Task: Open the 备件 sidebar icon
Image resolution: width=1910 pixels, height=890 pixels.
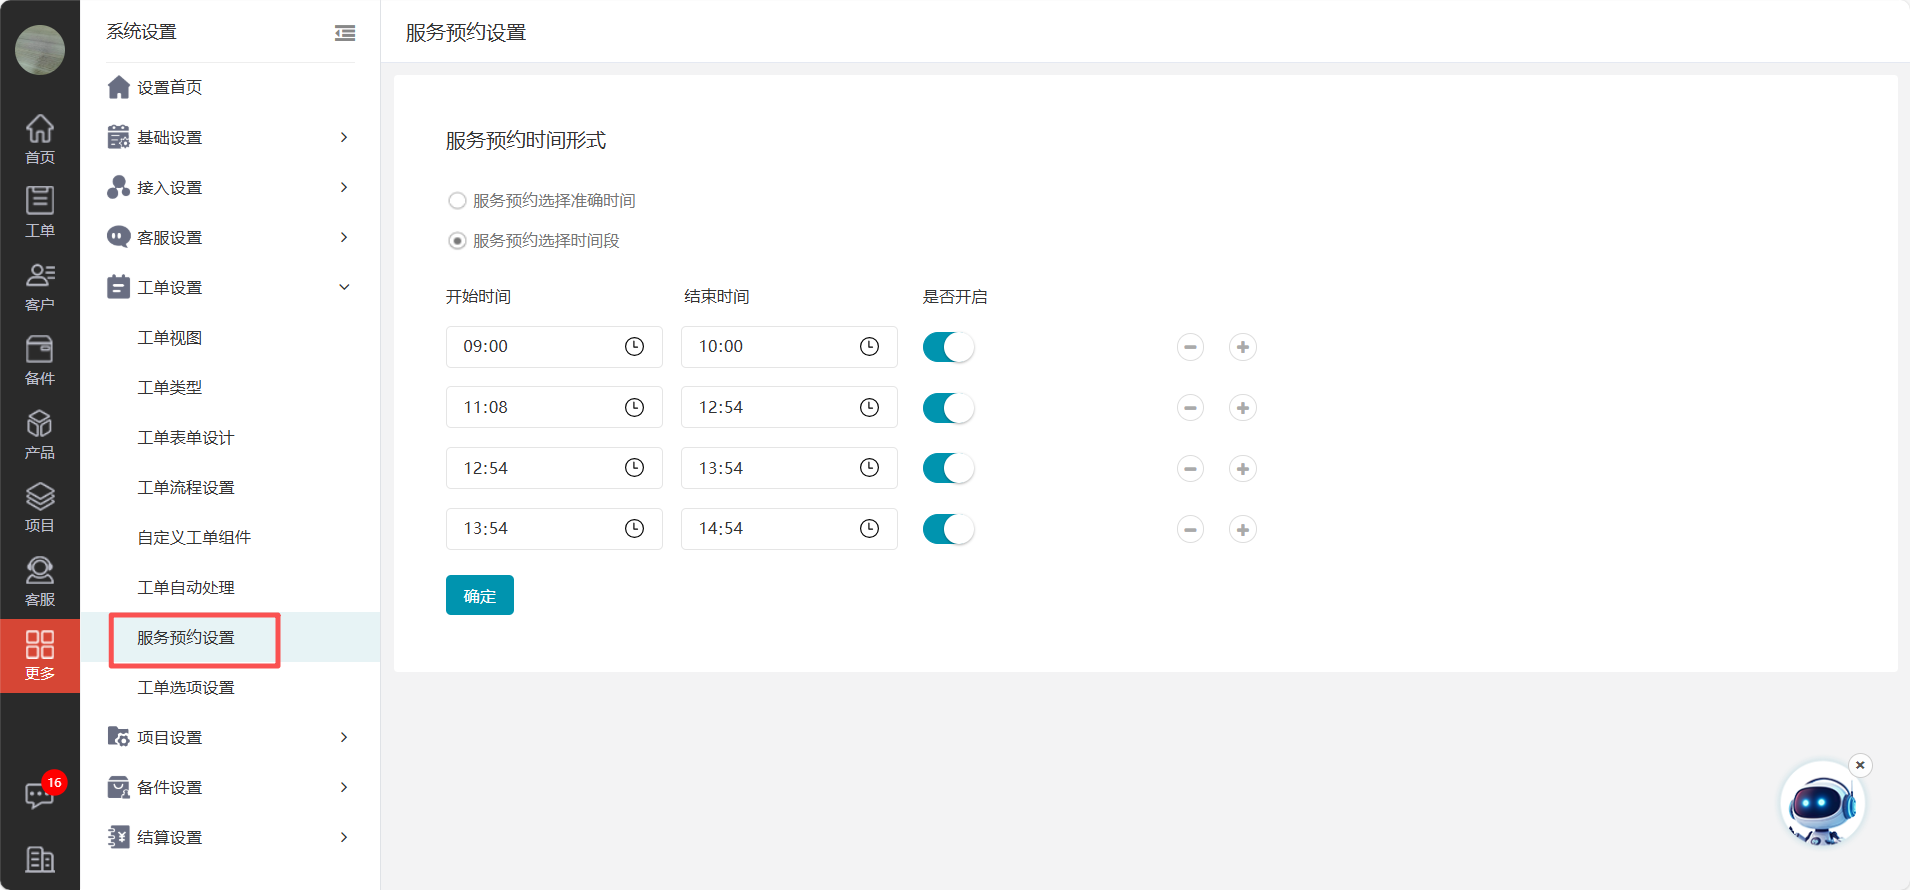Action: tap(40, 359)
